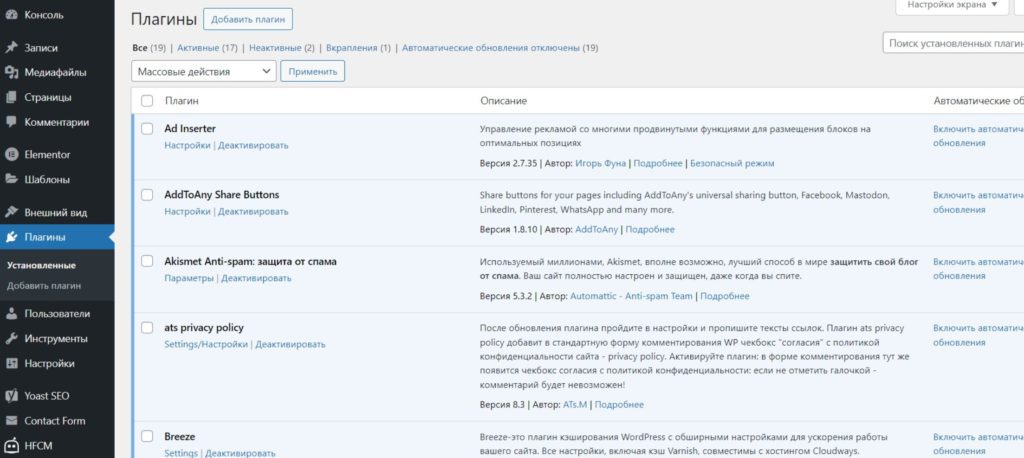Image resolution: width=1024 pixels, height=458 pixels.
Task: Check the ats privacy policy checkbox
Action: (147, 327)
